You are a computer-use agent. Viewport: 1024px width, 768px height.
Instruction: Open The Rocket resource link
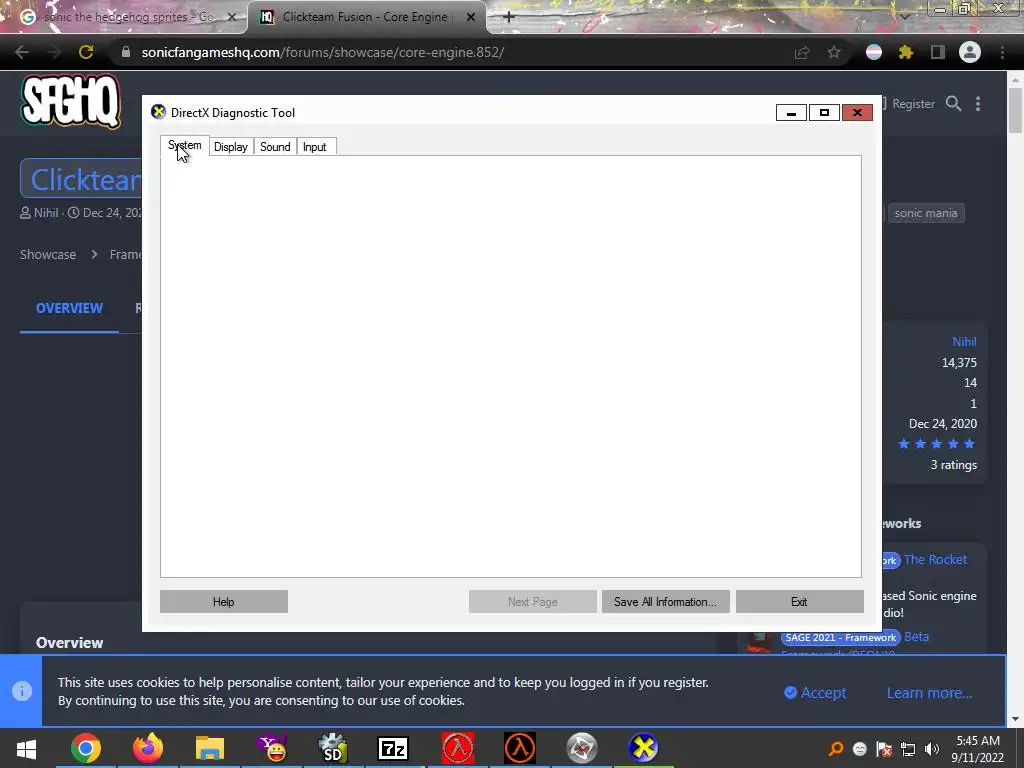(x=935, y=560)
